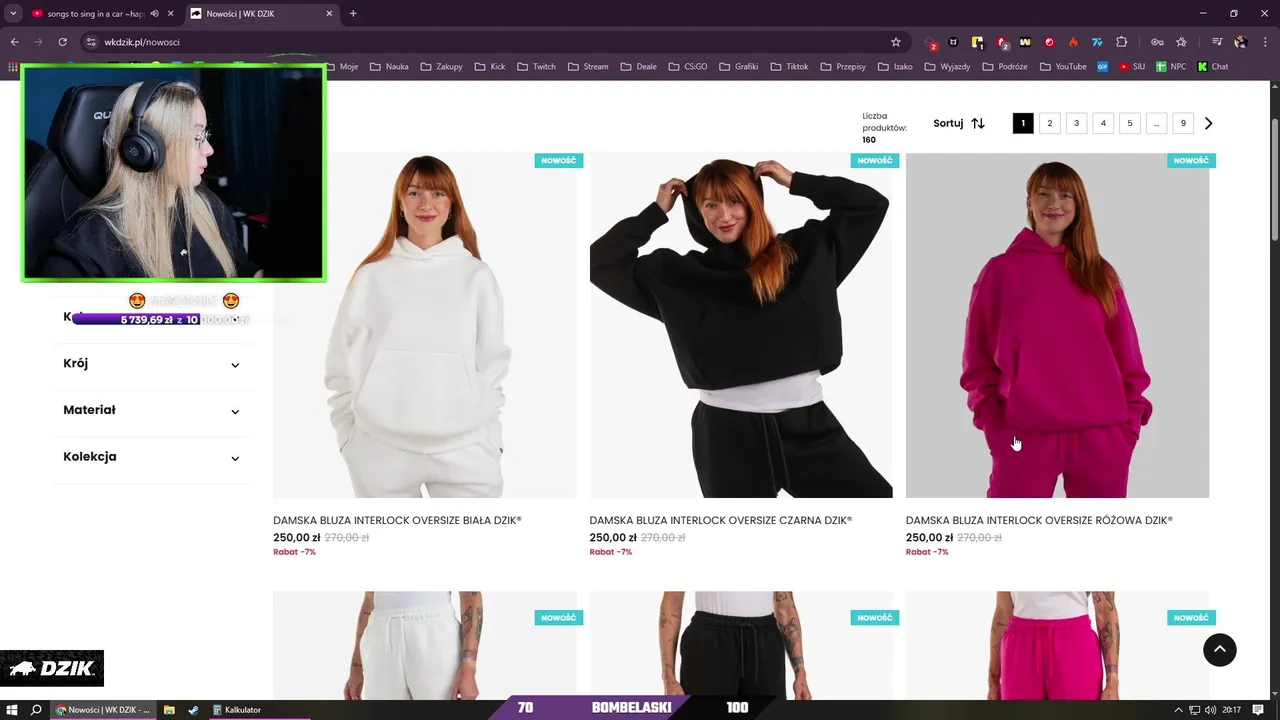Go to next products page arrow

(1208, 123)
